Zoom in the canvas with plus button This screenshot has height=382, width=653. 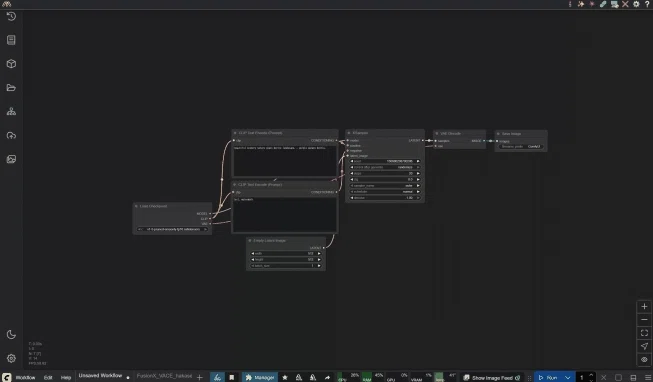(644, 307)
